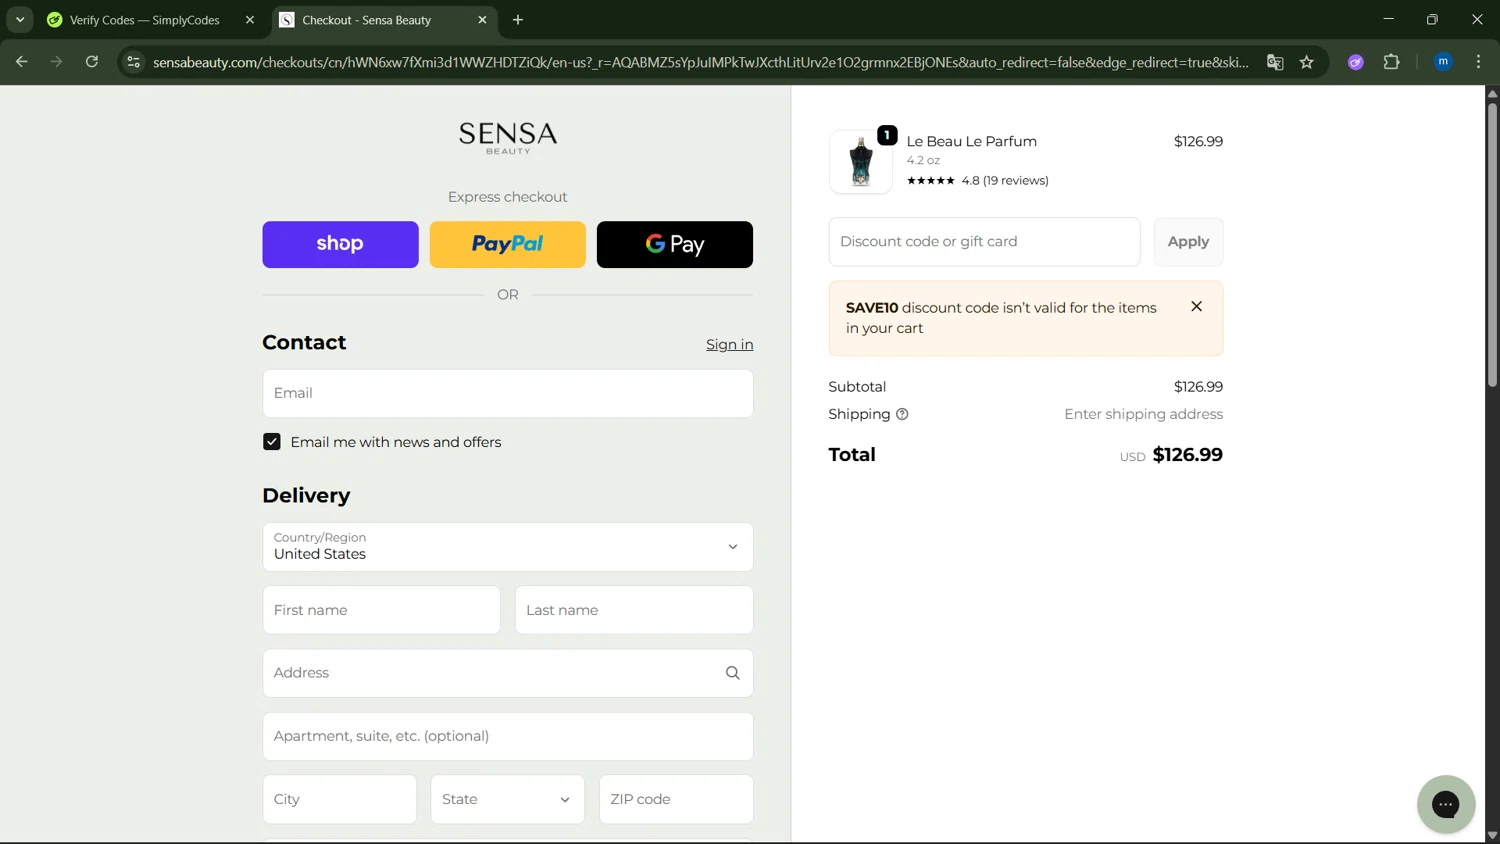This screenshot has height=844, width=1500.
Task: Focus the Apartment, suite field
Action: pos(508,736)
